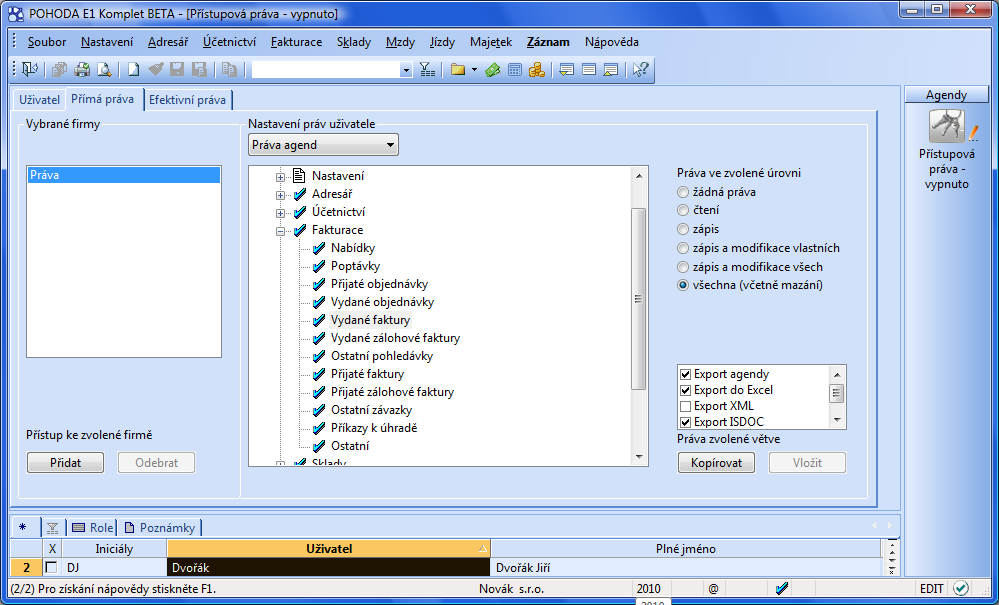Open the calculator icon in toolbar

[x=515, y=69]
